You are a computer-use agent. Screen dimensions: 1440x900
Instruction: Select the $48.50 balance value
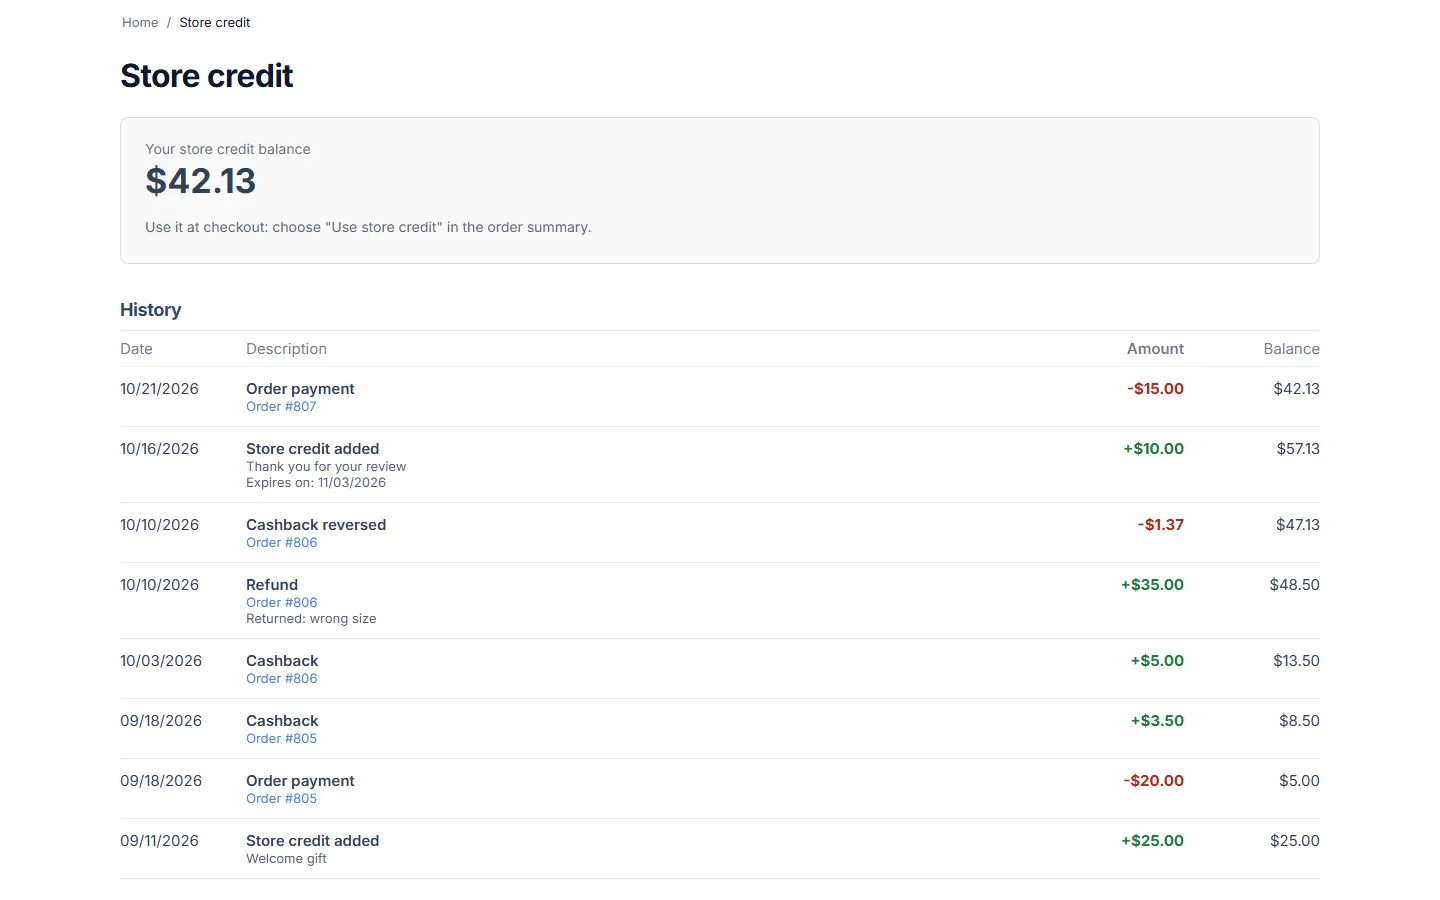(x=1294, y=585)
